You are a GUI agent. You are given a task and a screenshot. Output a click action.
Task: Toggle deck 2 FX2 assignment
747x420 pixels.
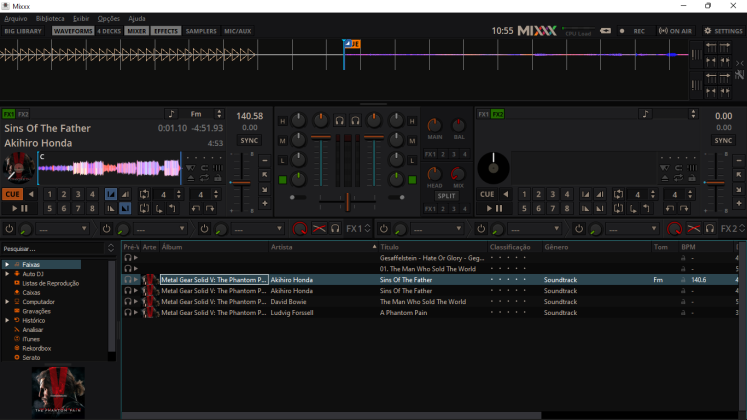pyautogui.click(x=498, y=114)
